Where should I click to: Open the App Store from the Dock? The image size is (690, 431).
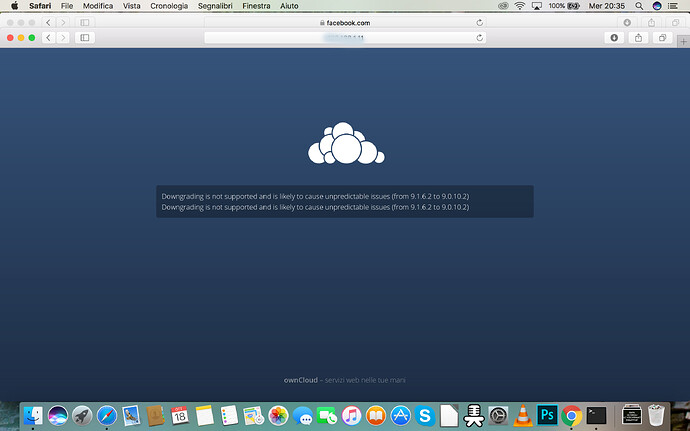pos(400,415)
